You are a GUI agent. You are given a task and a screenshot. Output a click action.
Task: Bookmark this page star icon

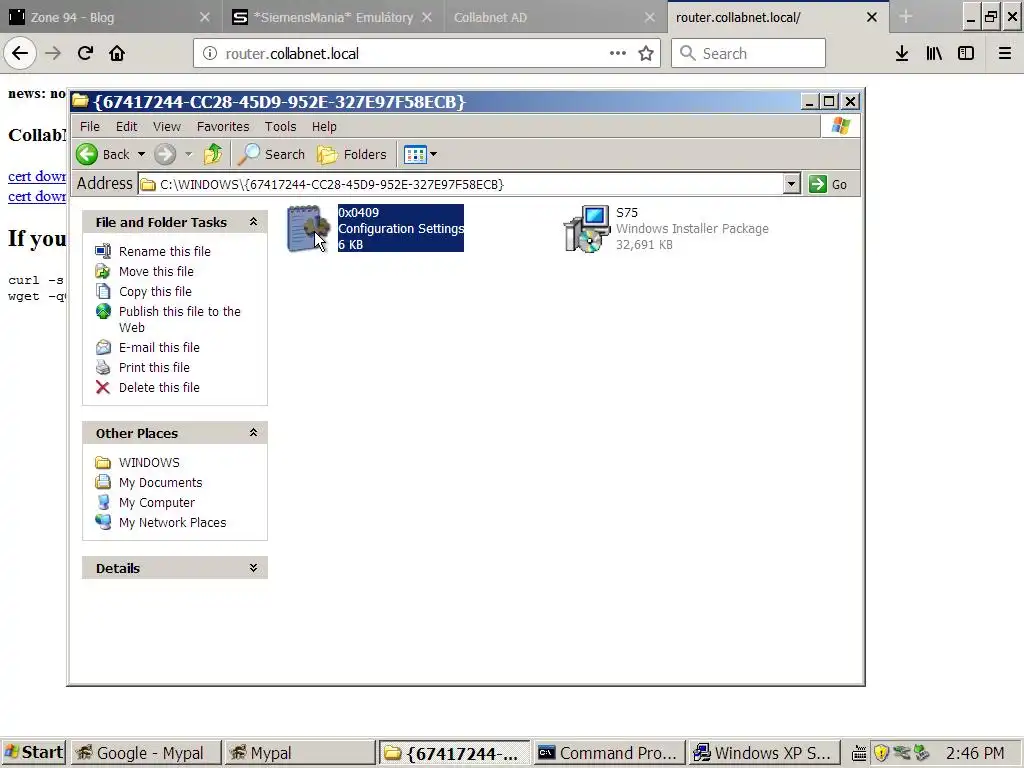point(646,54)
